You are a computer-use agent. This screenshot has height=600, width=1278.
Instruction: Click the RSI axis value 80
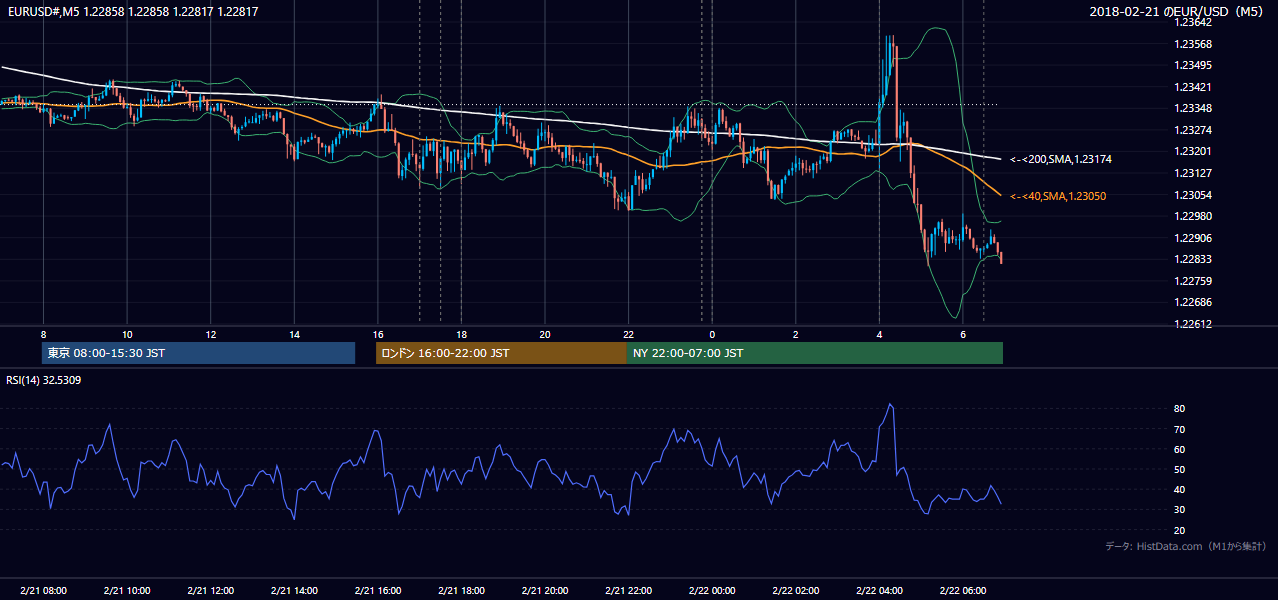pos(1179,409)
